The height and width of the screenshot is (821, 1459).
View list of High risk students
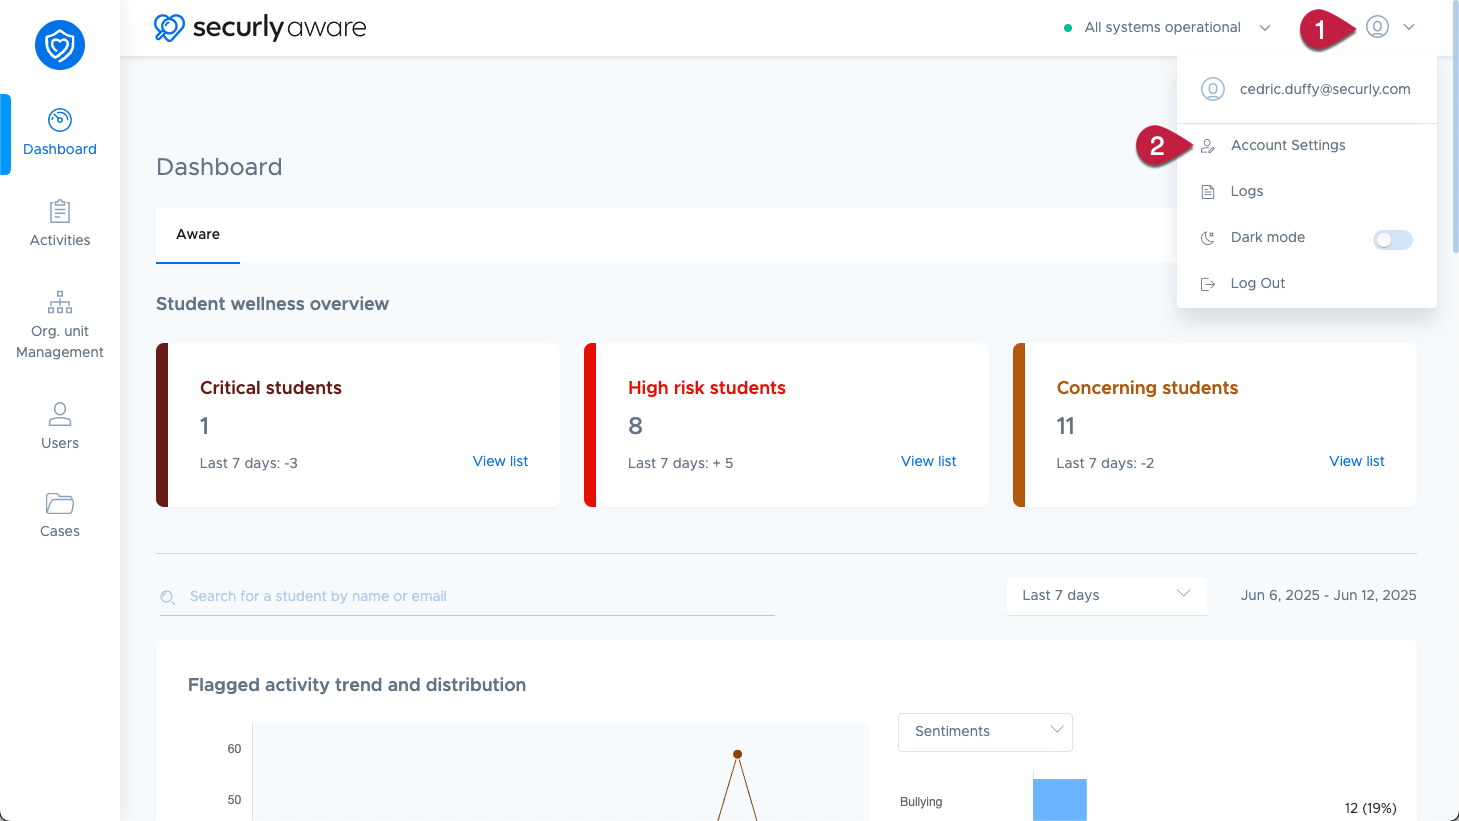point(928,461)
